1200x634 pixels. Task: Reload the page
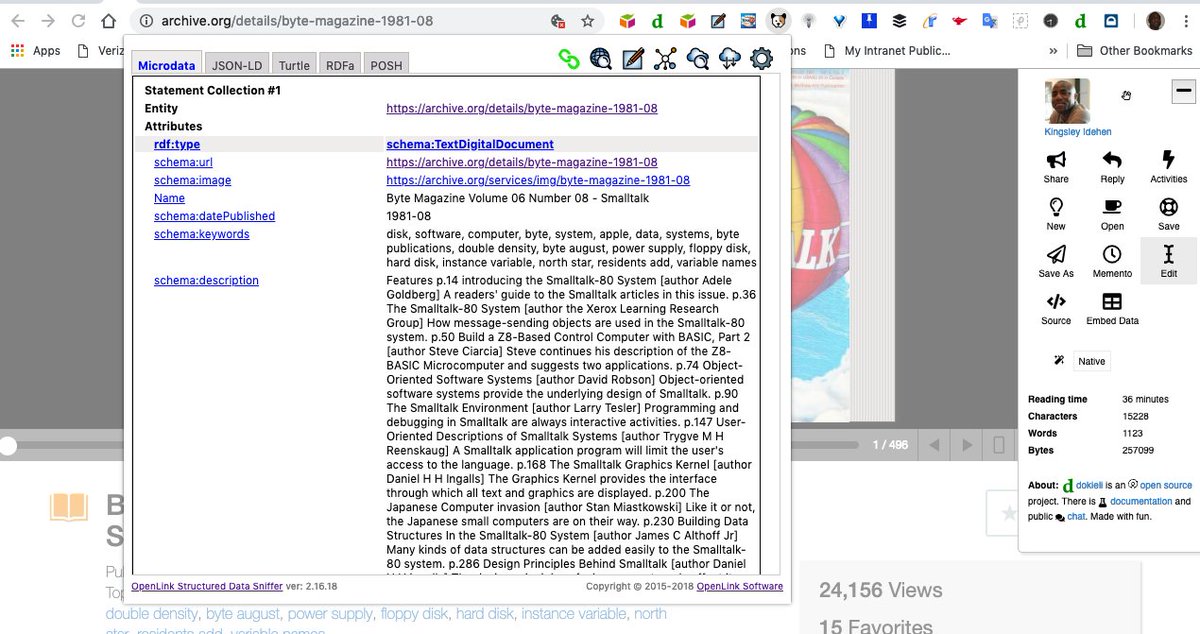(78, 20)
